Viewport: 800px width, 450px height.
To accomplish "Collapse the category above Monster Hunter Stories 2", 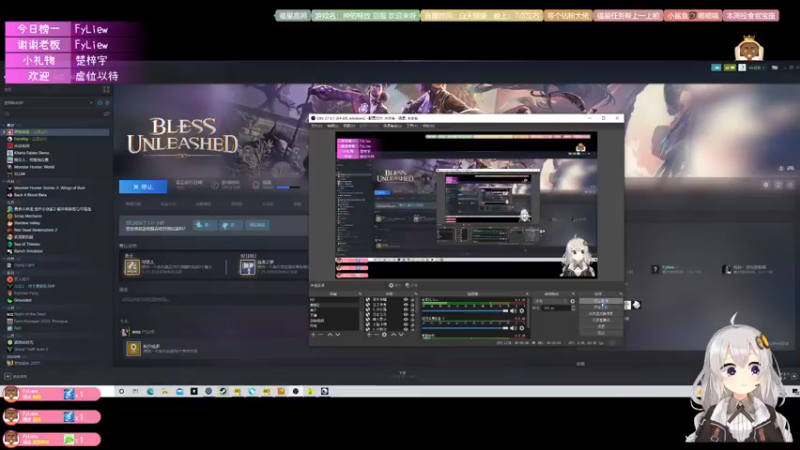I will (4, 181).
